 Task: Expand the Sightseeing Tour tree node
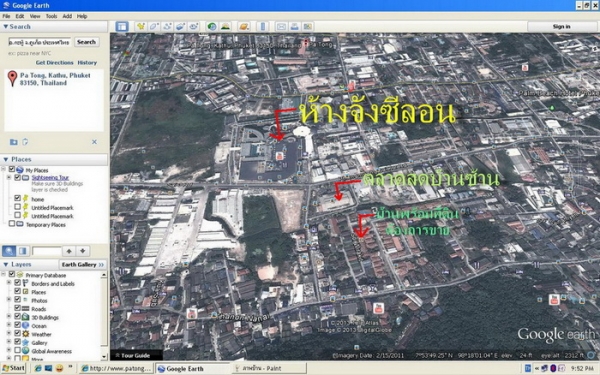tap(9, 178)
